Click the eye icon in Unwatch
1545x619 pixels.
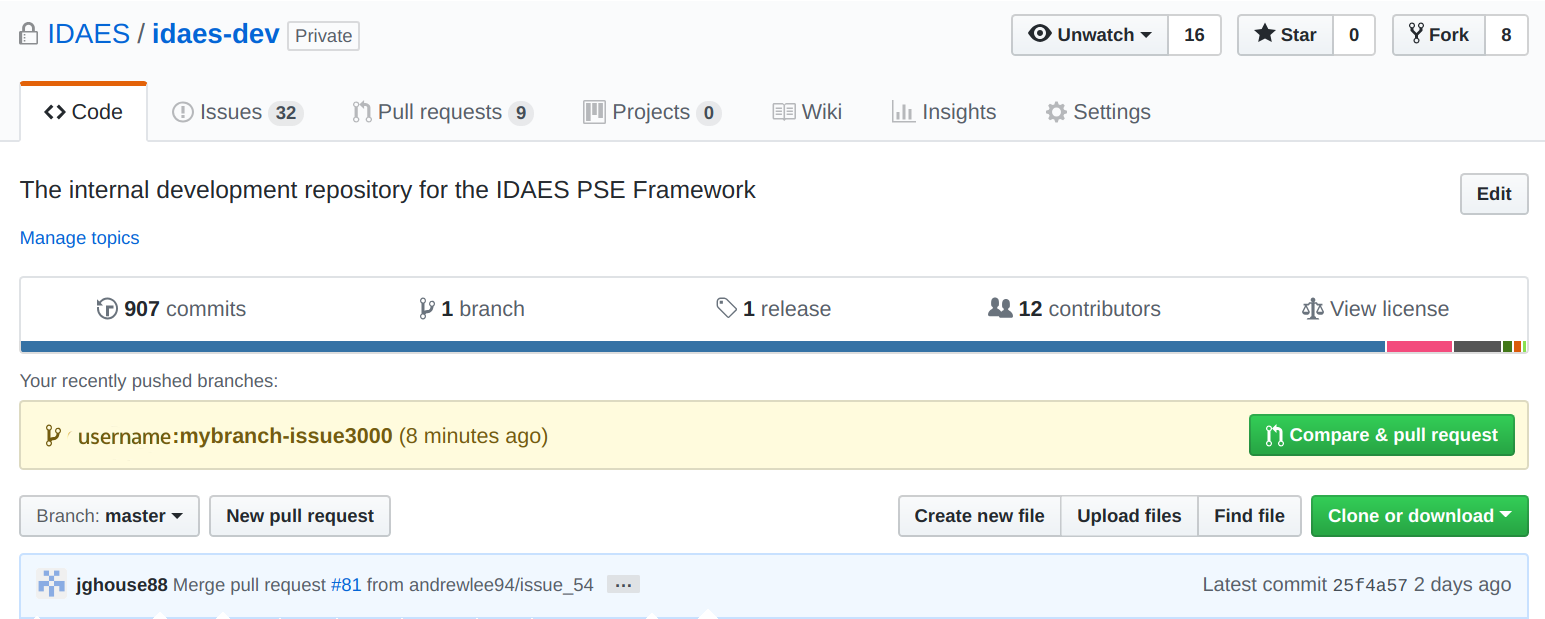click(x=1040, y=34)
